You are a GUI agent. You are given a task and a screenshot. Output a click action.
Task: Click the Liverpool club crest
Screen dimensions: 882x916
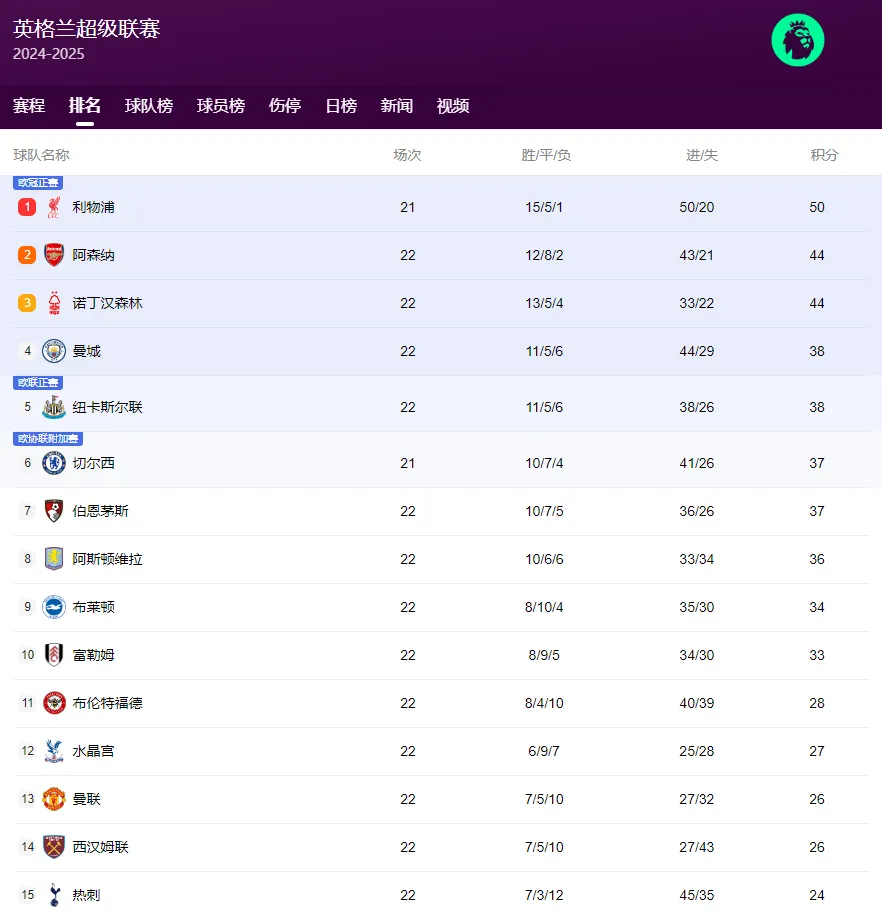(54, 207)
